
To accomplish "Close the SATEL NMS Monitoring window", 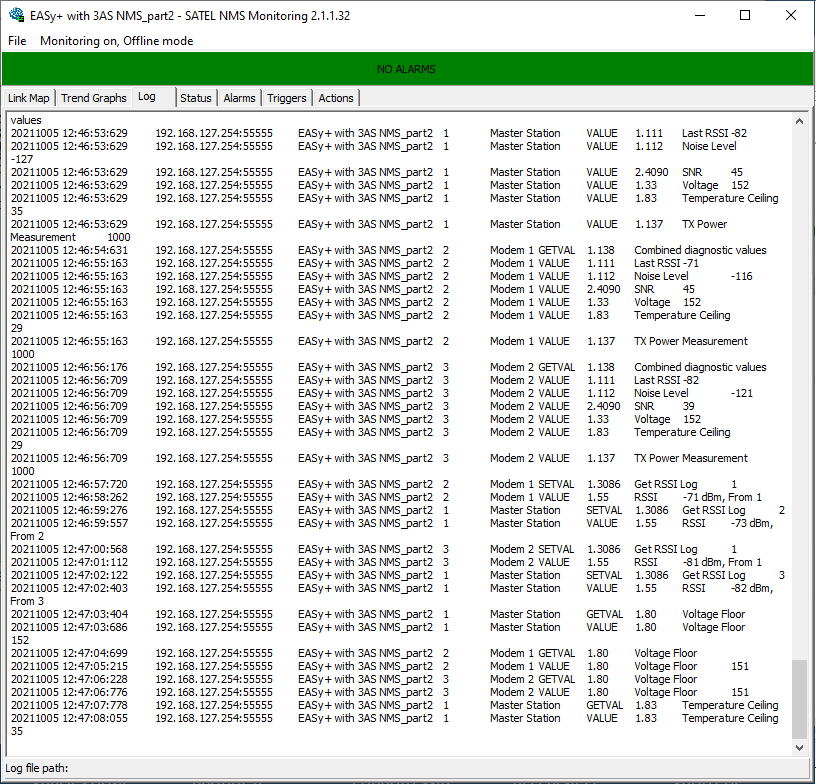I will (791, 16).
